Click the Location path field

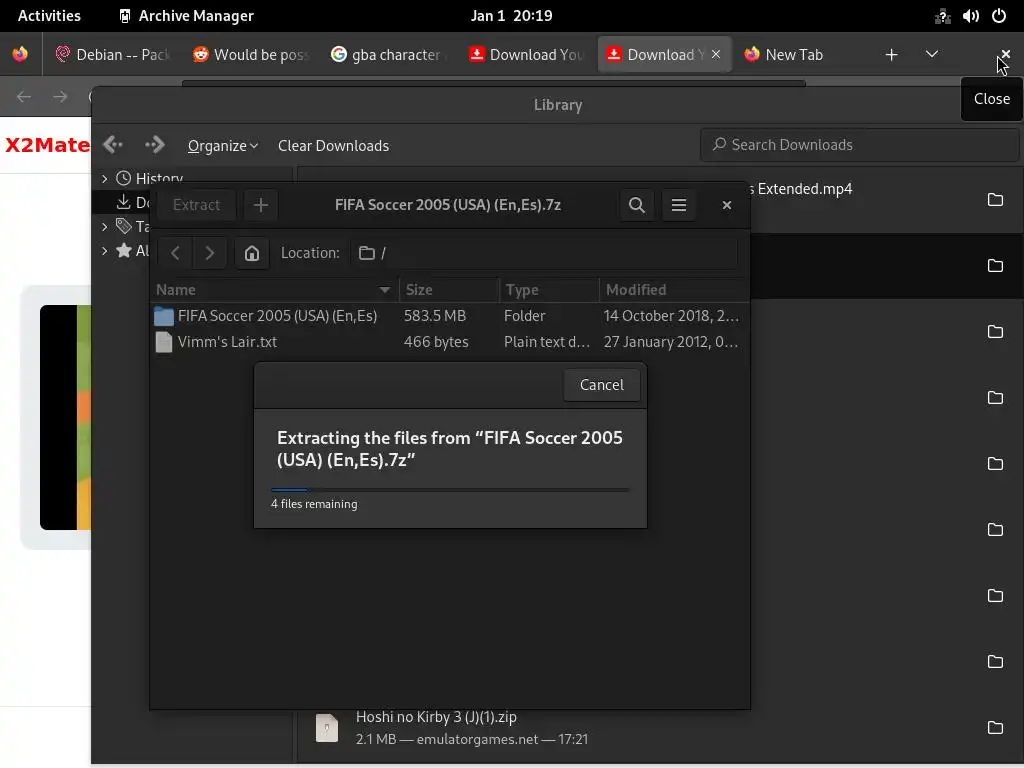coord(545,253)
